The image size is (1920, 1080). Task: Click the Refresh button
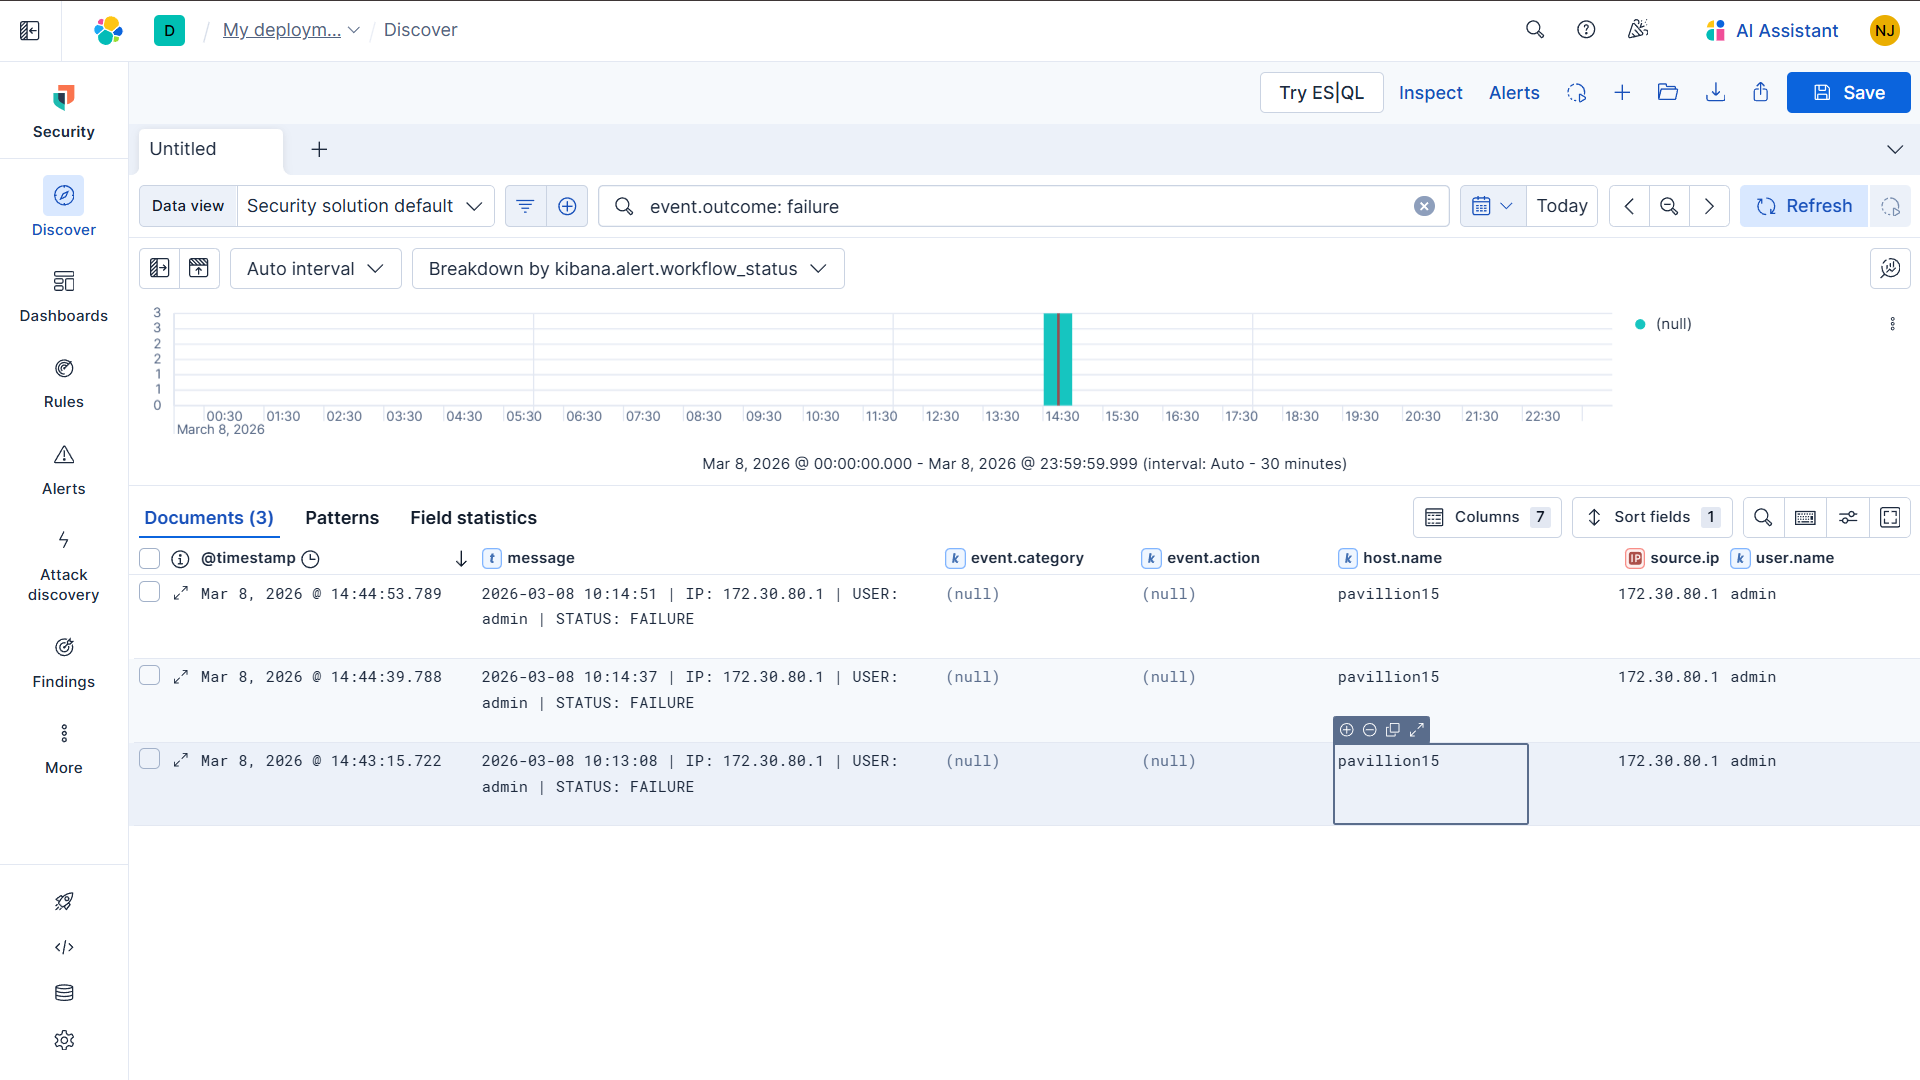click(1803, 206)
